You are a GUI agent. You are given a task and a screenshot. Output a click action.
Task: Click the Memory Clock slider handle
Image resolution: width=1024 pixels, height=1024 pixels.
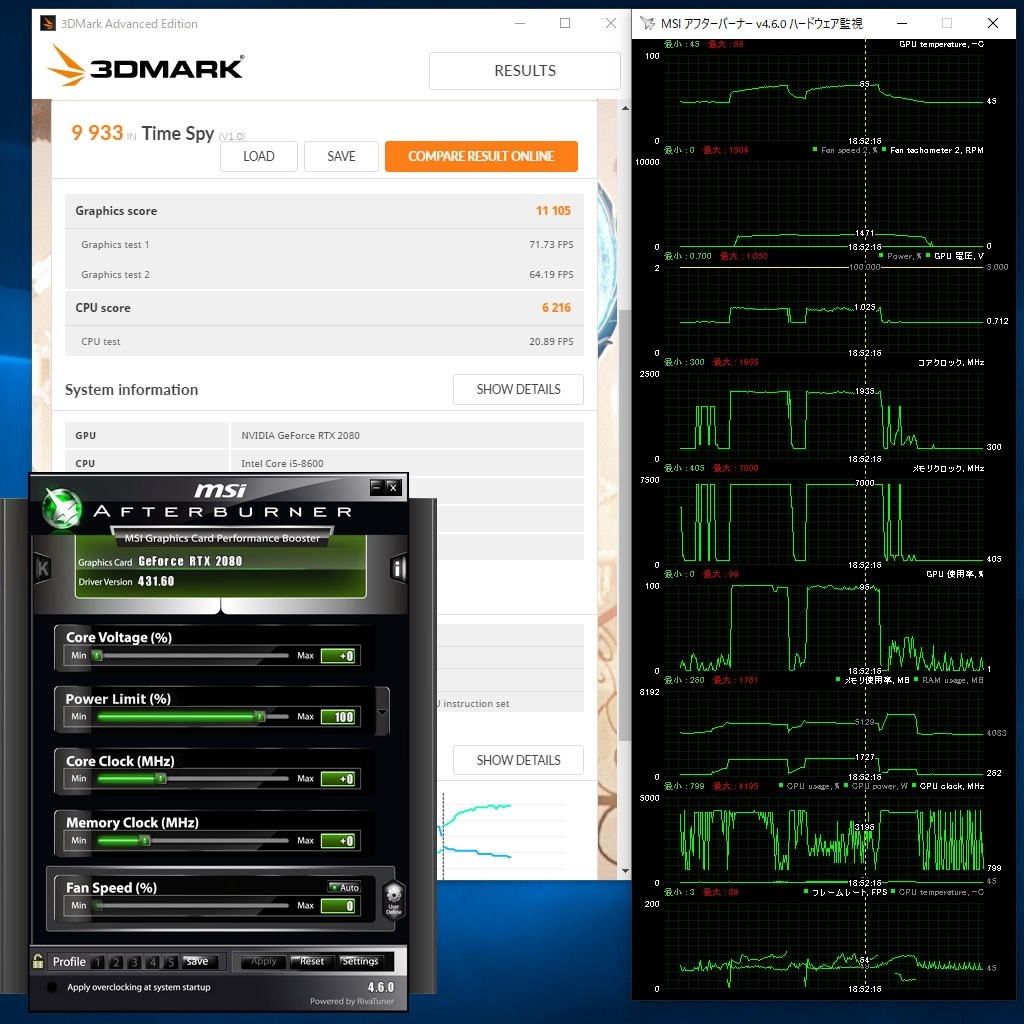pos(145,840)
